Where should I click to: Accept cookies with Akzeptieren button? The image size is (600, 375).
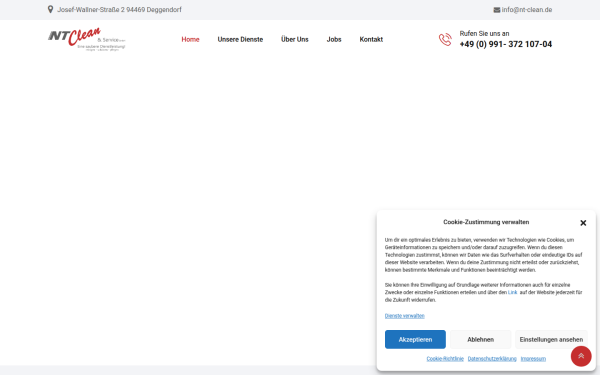click(415, 339)
